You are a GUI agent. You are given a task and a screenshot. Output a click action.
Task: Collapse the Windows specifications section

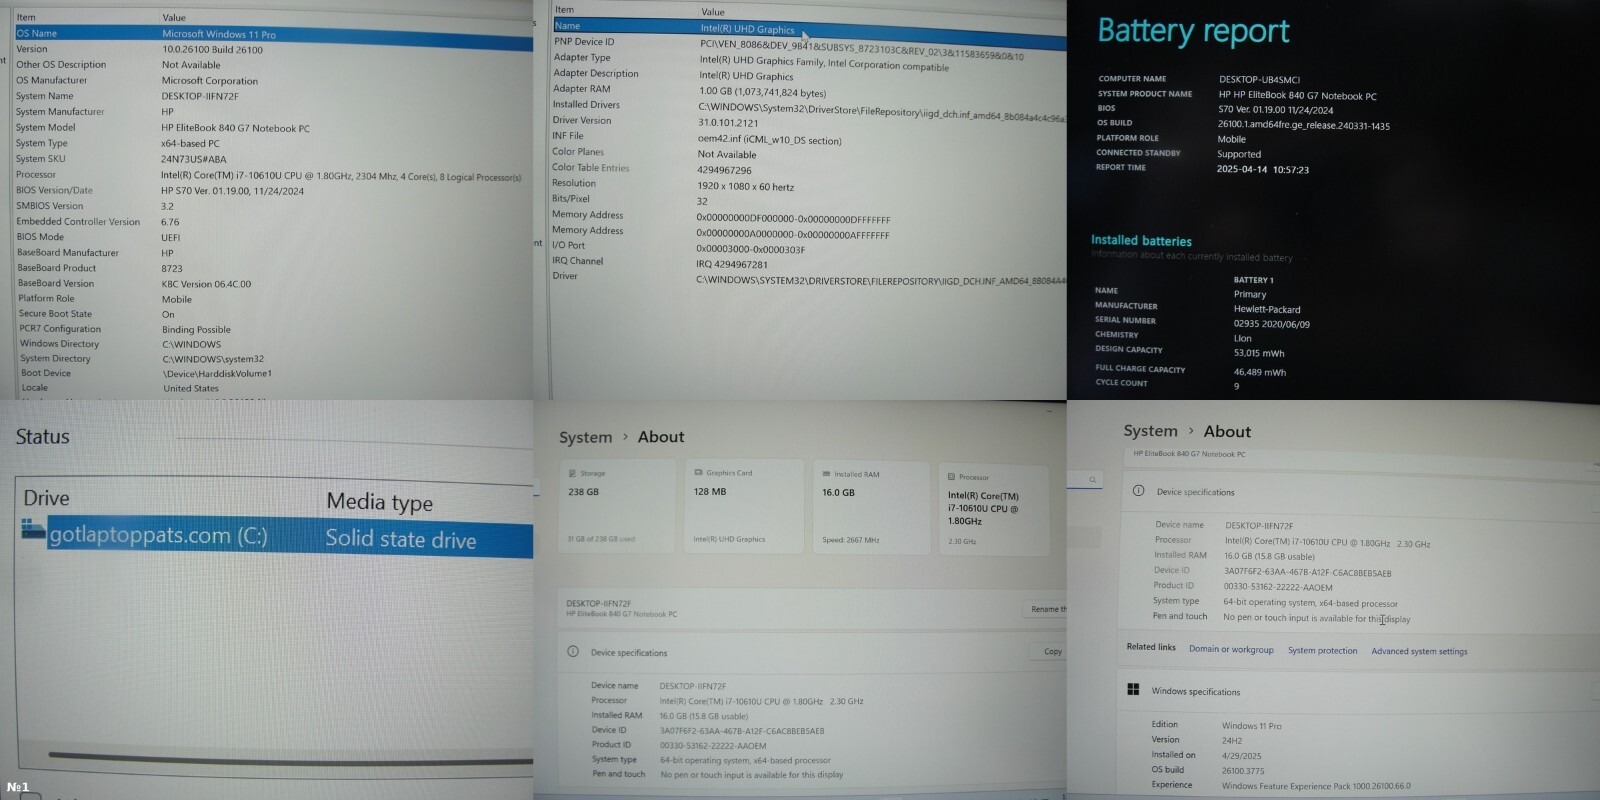click(1360, 691)
